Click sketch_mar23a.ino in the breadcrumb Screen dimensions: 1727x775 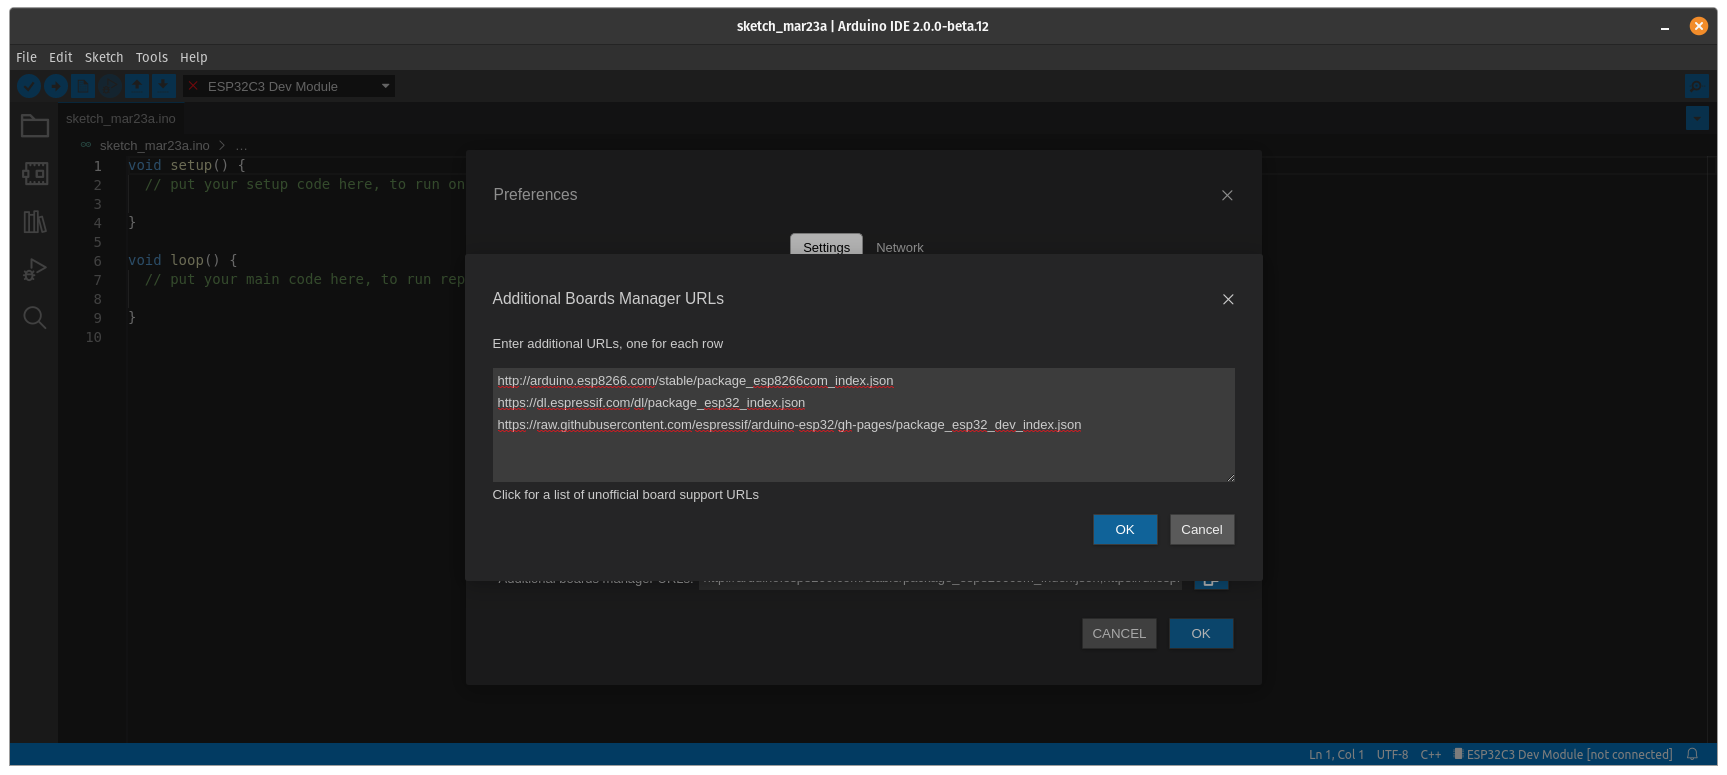[155, 145]
